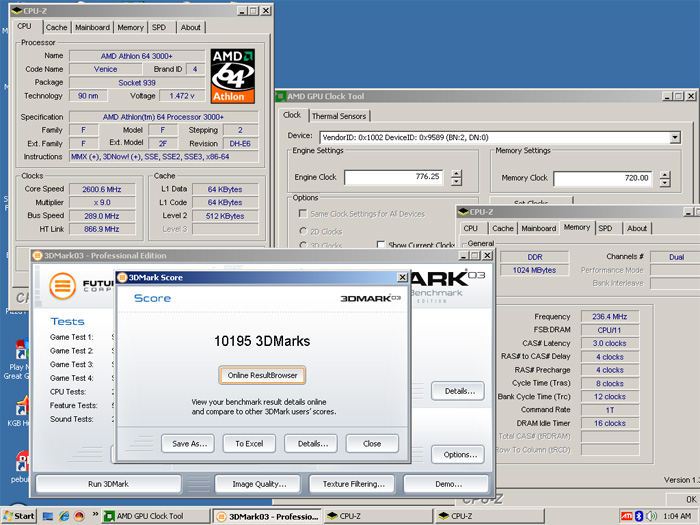Click the processor name AMD Athlon 64 3000+
Image resolution: width=700 pixels, height=525 pixels.
(137, 56)
